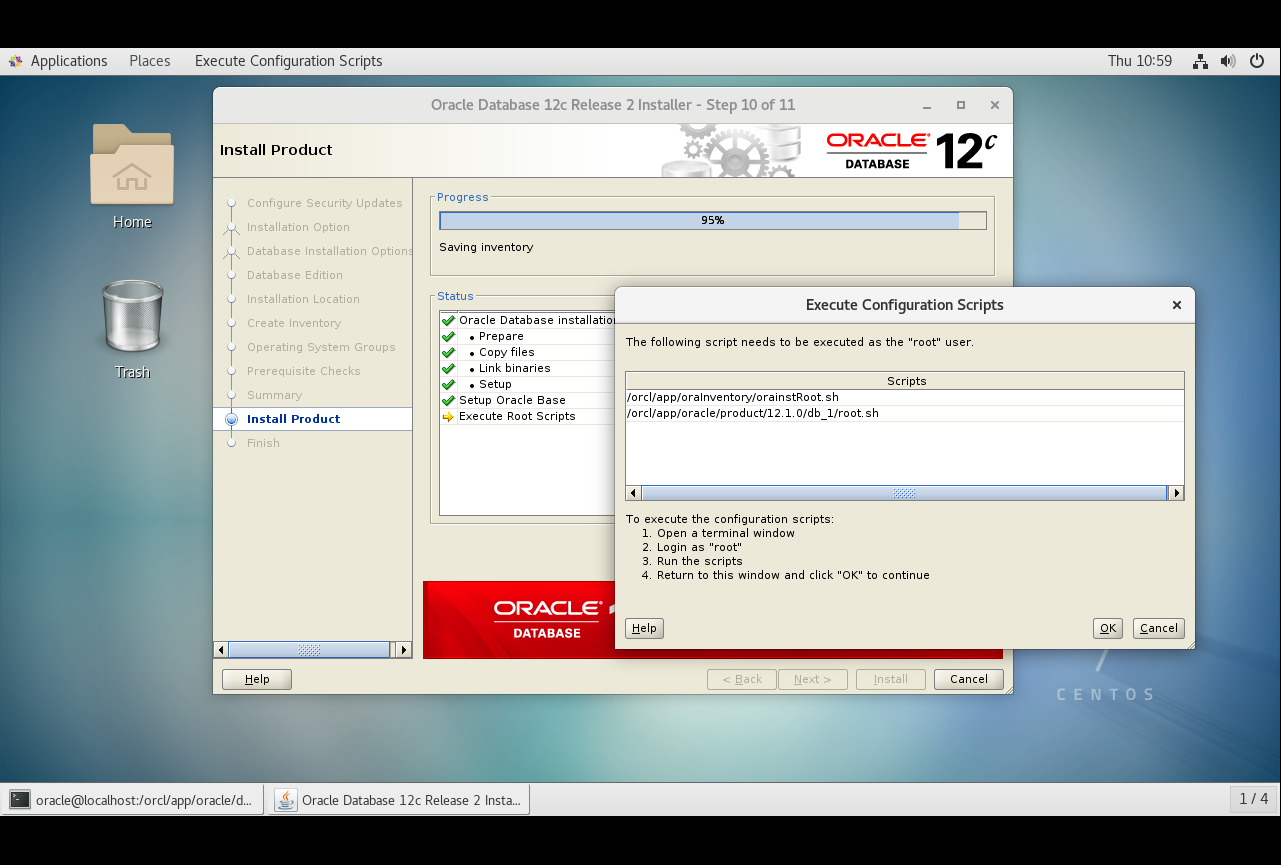Viewport: 1281px width, 865px height.
Task: Open the Places menu
Action: (x=150, y=61)
